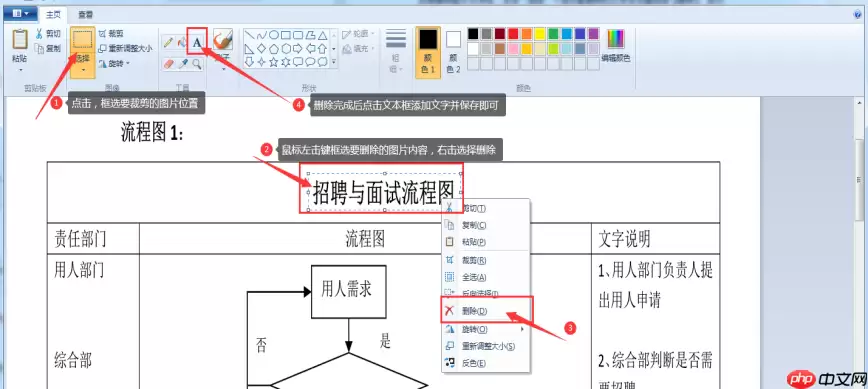The image size is (868, 389).
Task: Choose the Curve shape
Action: point(261,35)
